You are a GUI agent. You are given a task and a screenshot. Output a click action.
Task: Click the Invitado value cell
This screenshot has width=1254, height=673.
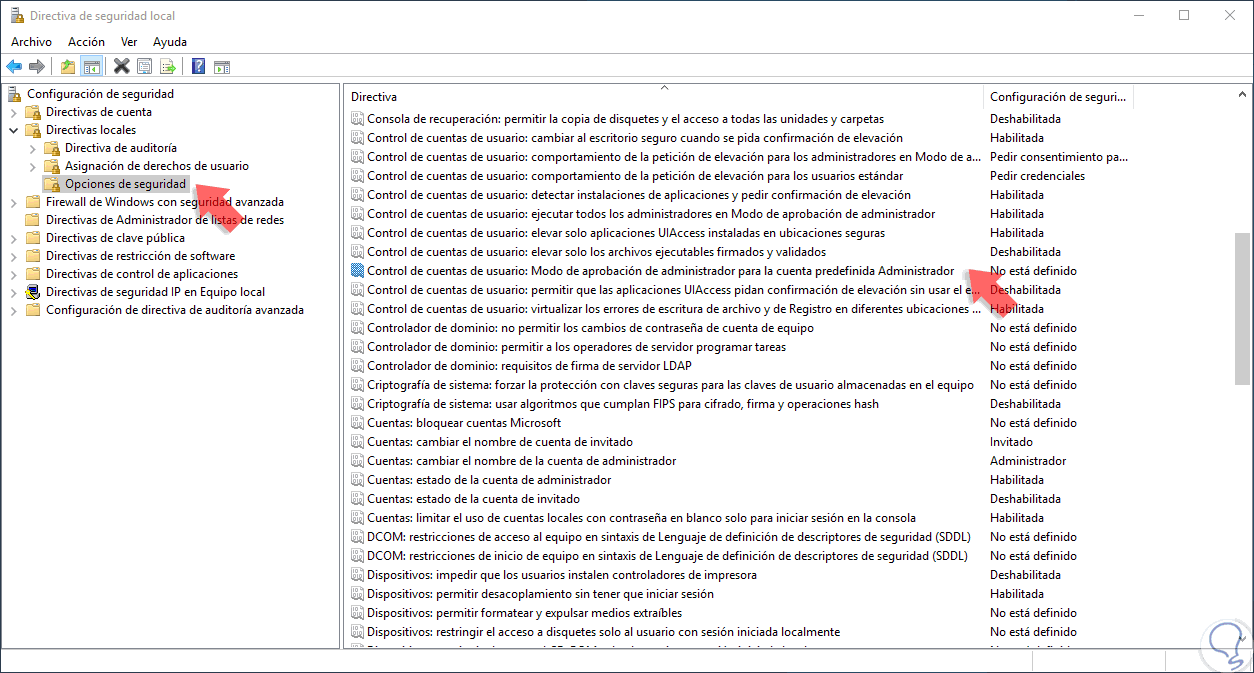pyautogui.click(x=1012, y=442)
